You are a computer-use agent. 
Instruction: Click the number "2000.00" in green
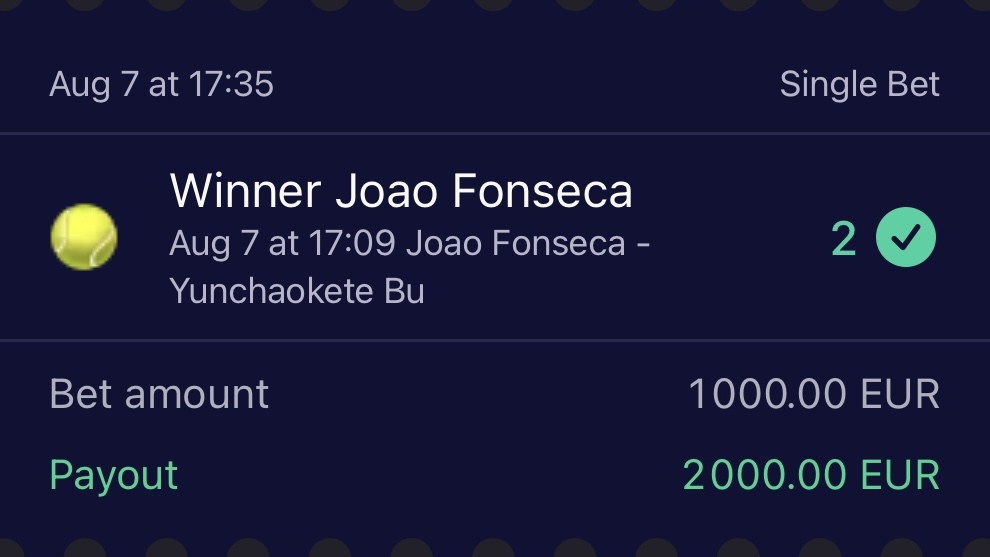pos(760,475)
